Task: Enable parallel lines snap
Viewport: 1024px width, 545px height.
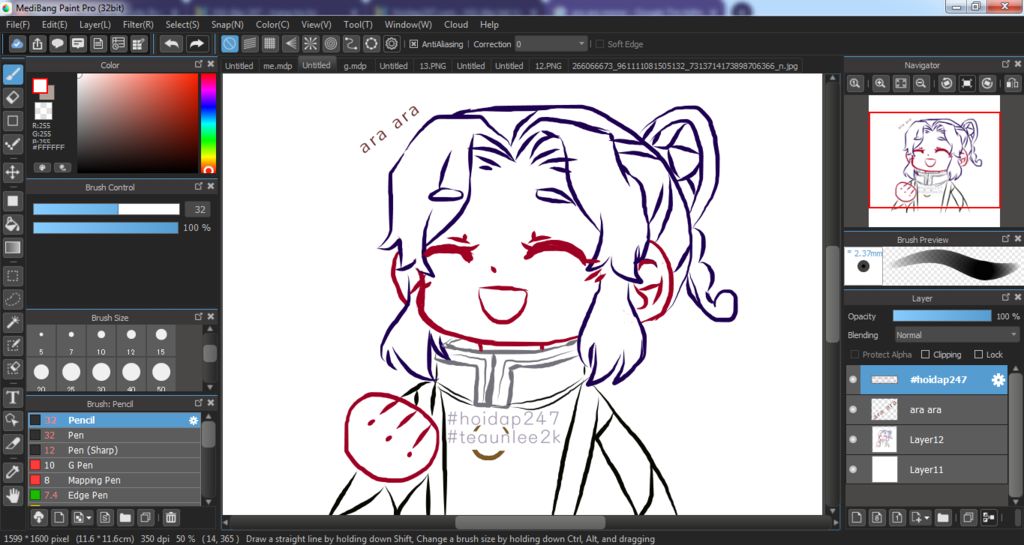Action: coord(249,44)
